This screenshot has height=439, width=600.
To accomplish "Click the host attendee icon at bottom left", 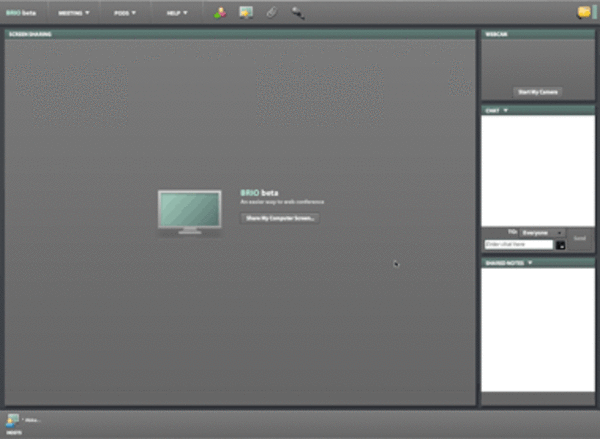I will (x=12, y=420).
